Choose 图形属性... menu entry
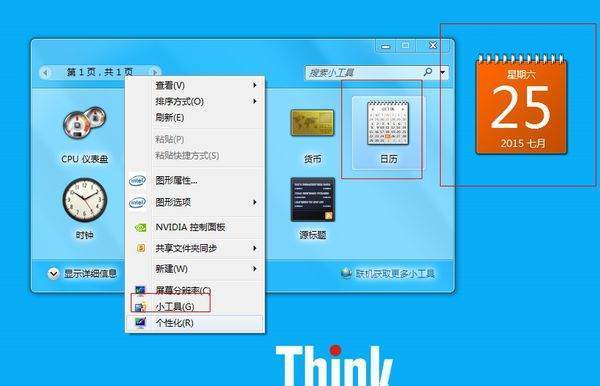Image resolution: width=600 pixels, height=386 pixels. coord(195,180)
